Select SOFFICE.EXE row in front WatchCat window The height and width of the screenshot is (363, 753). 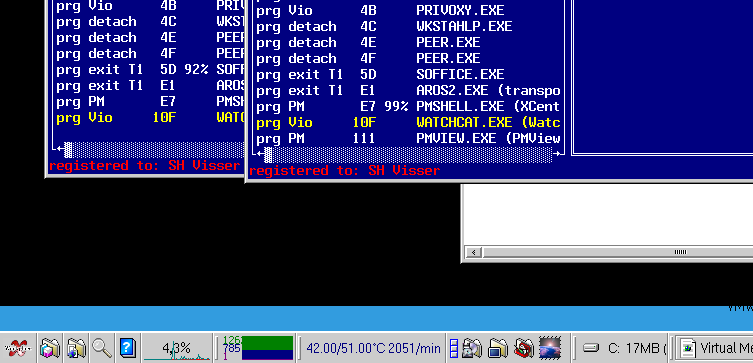[x=408, y=74]
